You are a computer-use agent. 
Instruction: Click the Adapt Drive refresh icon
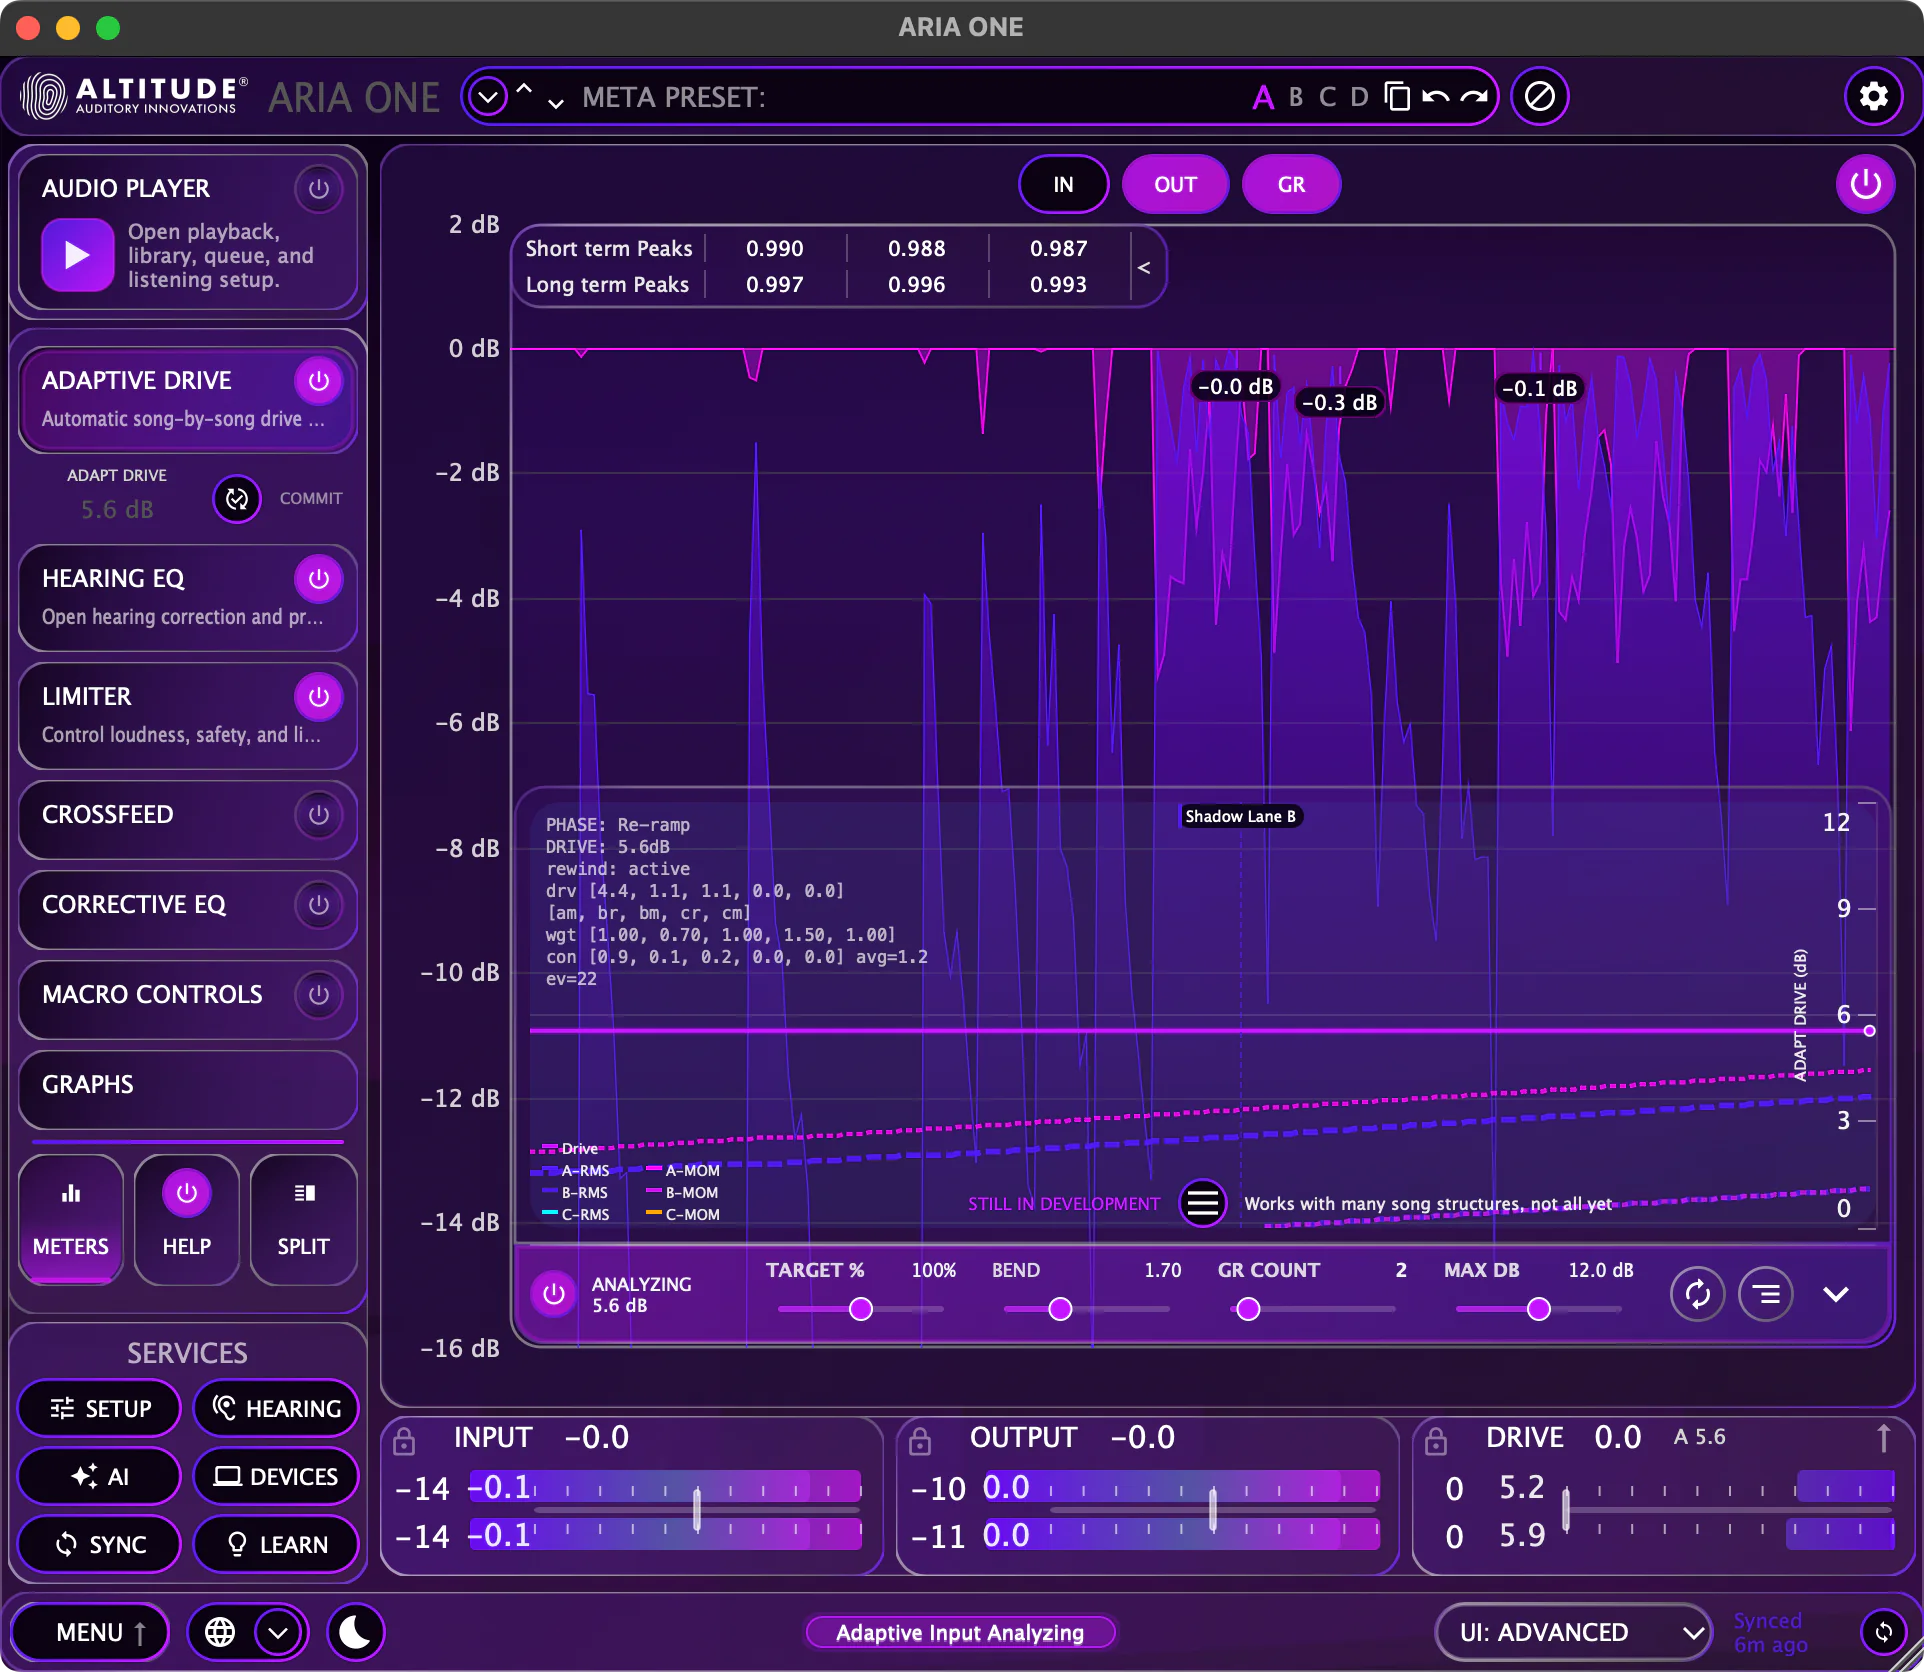237,498
